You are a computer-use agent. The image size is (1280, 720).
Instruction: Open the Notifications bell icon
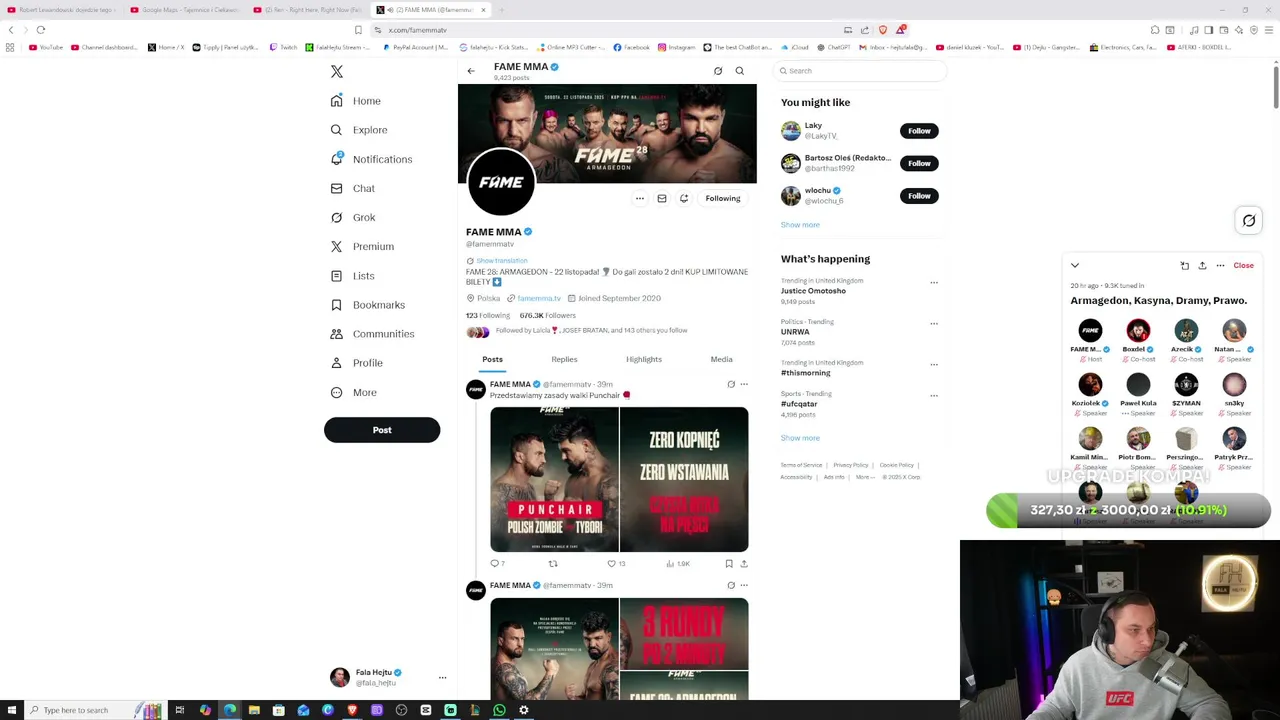click(337, 159)
